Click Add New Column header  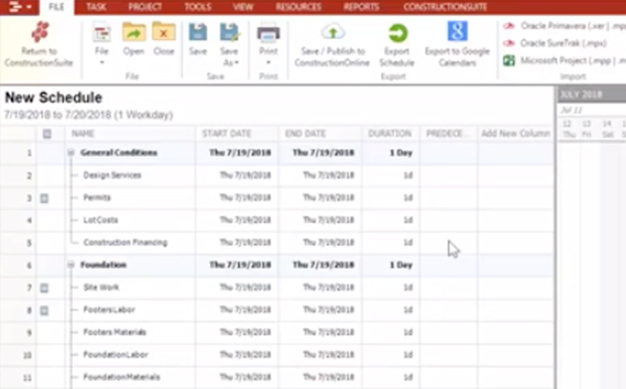click(x=516, y=133)
